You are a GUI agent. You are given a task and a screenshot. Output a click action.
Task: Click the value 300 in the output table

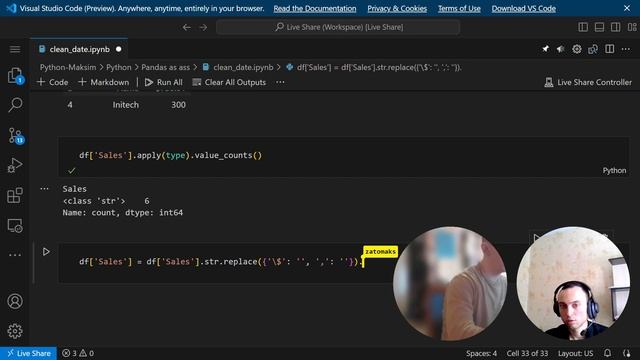[178, 105]
